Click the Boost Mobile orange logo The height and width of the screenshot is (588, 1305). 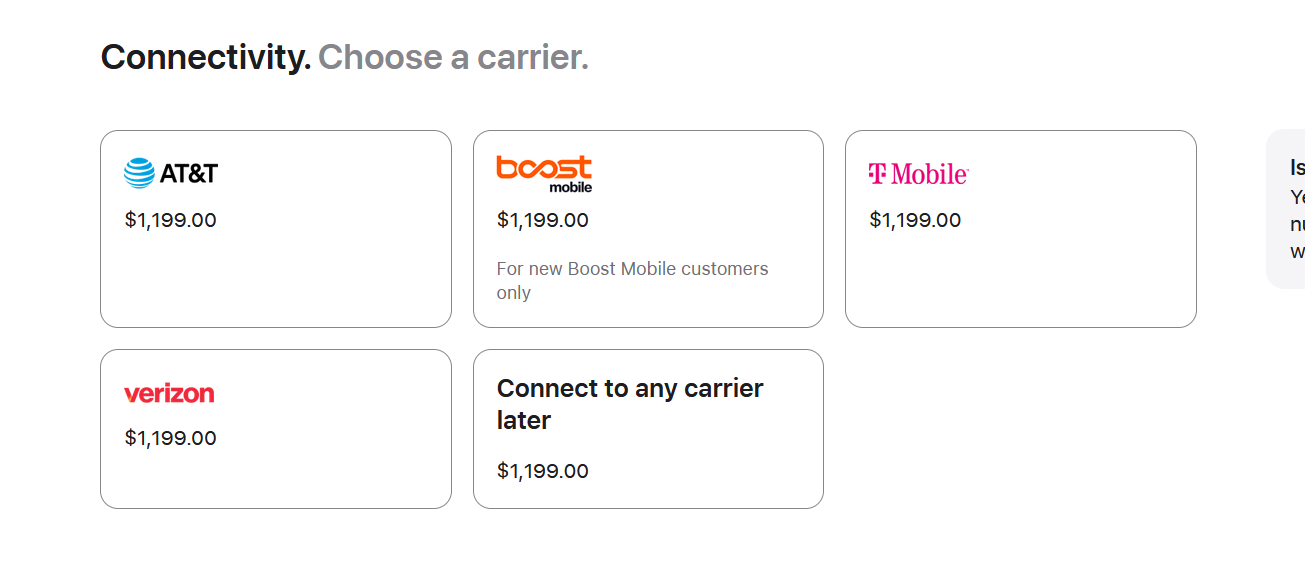[x=544, y=173]
